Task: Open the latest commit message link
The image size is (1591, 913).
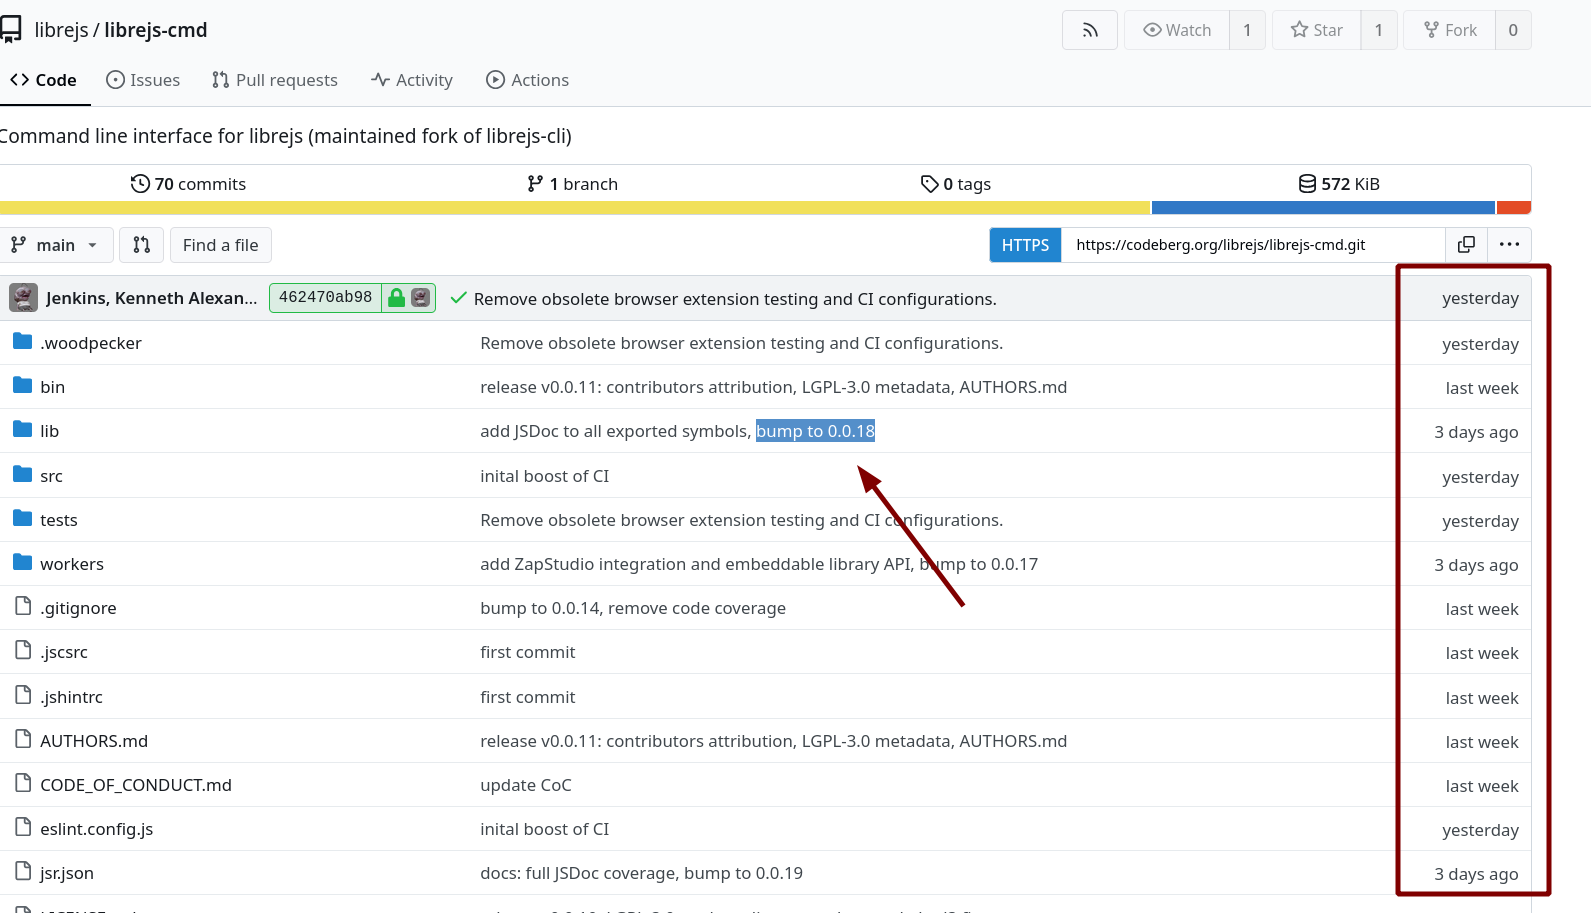Action: pyautogui.click(x=735, y=299)
